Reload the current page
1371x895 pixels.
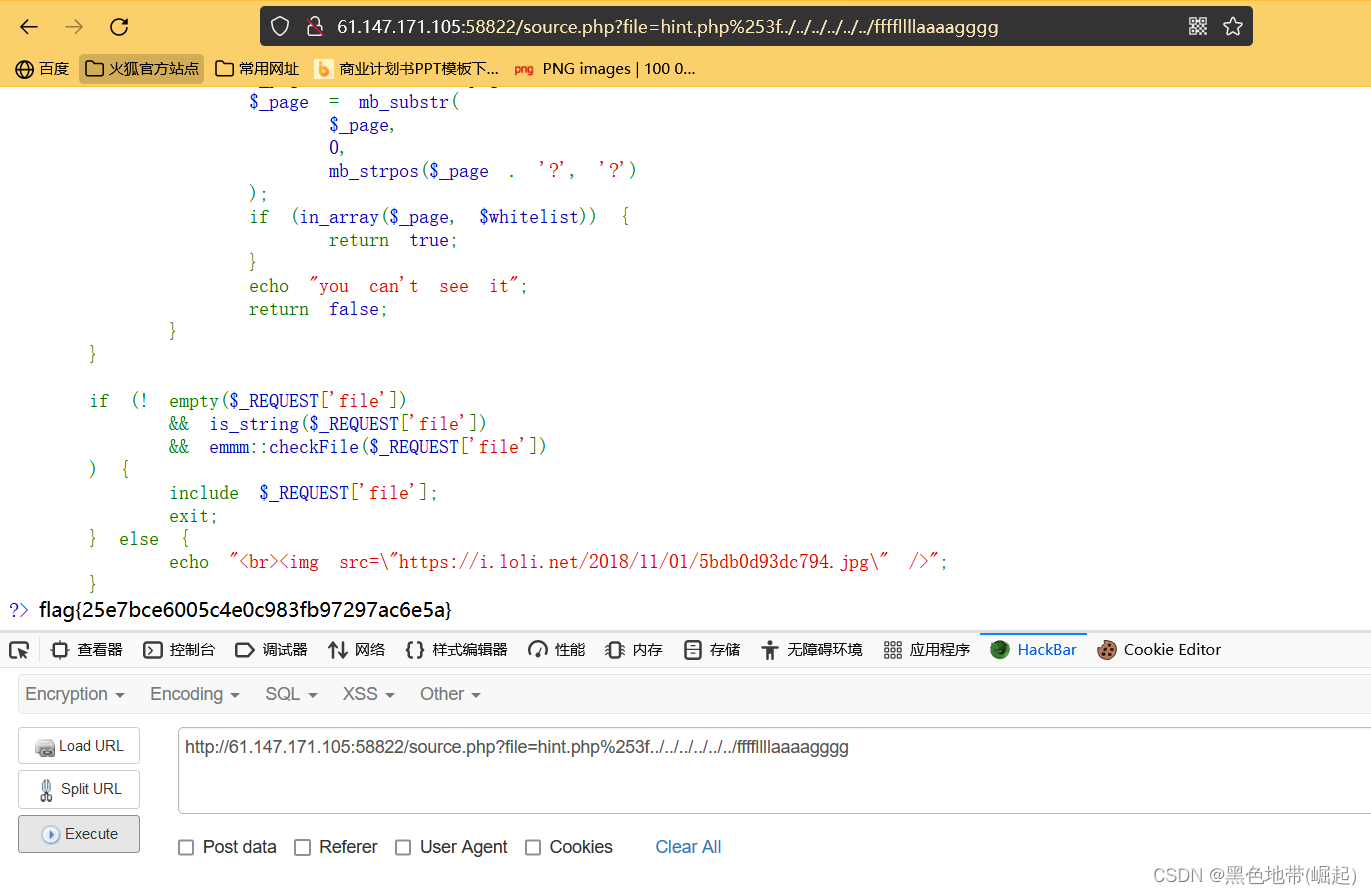click(119, 27)
